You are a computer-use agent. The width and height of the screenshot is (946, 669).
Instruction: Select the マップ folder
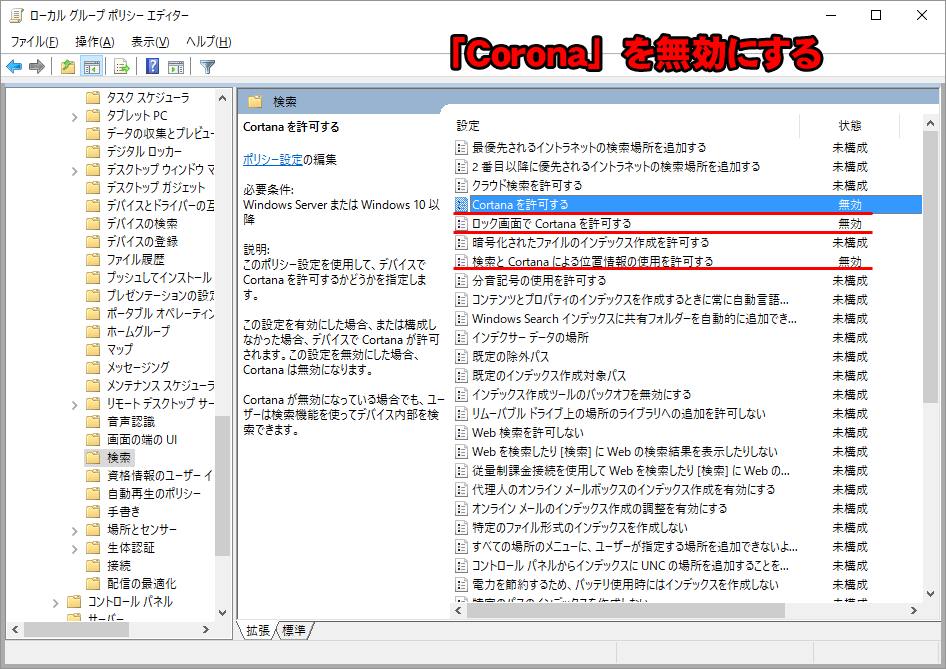pos(119,349)
